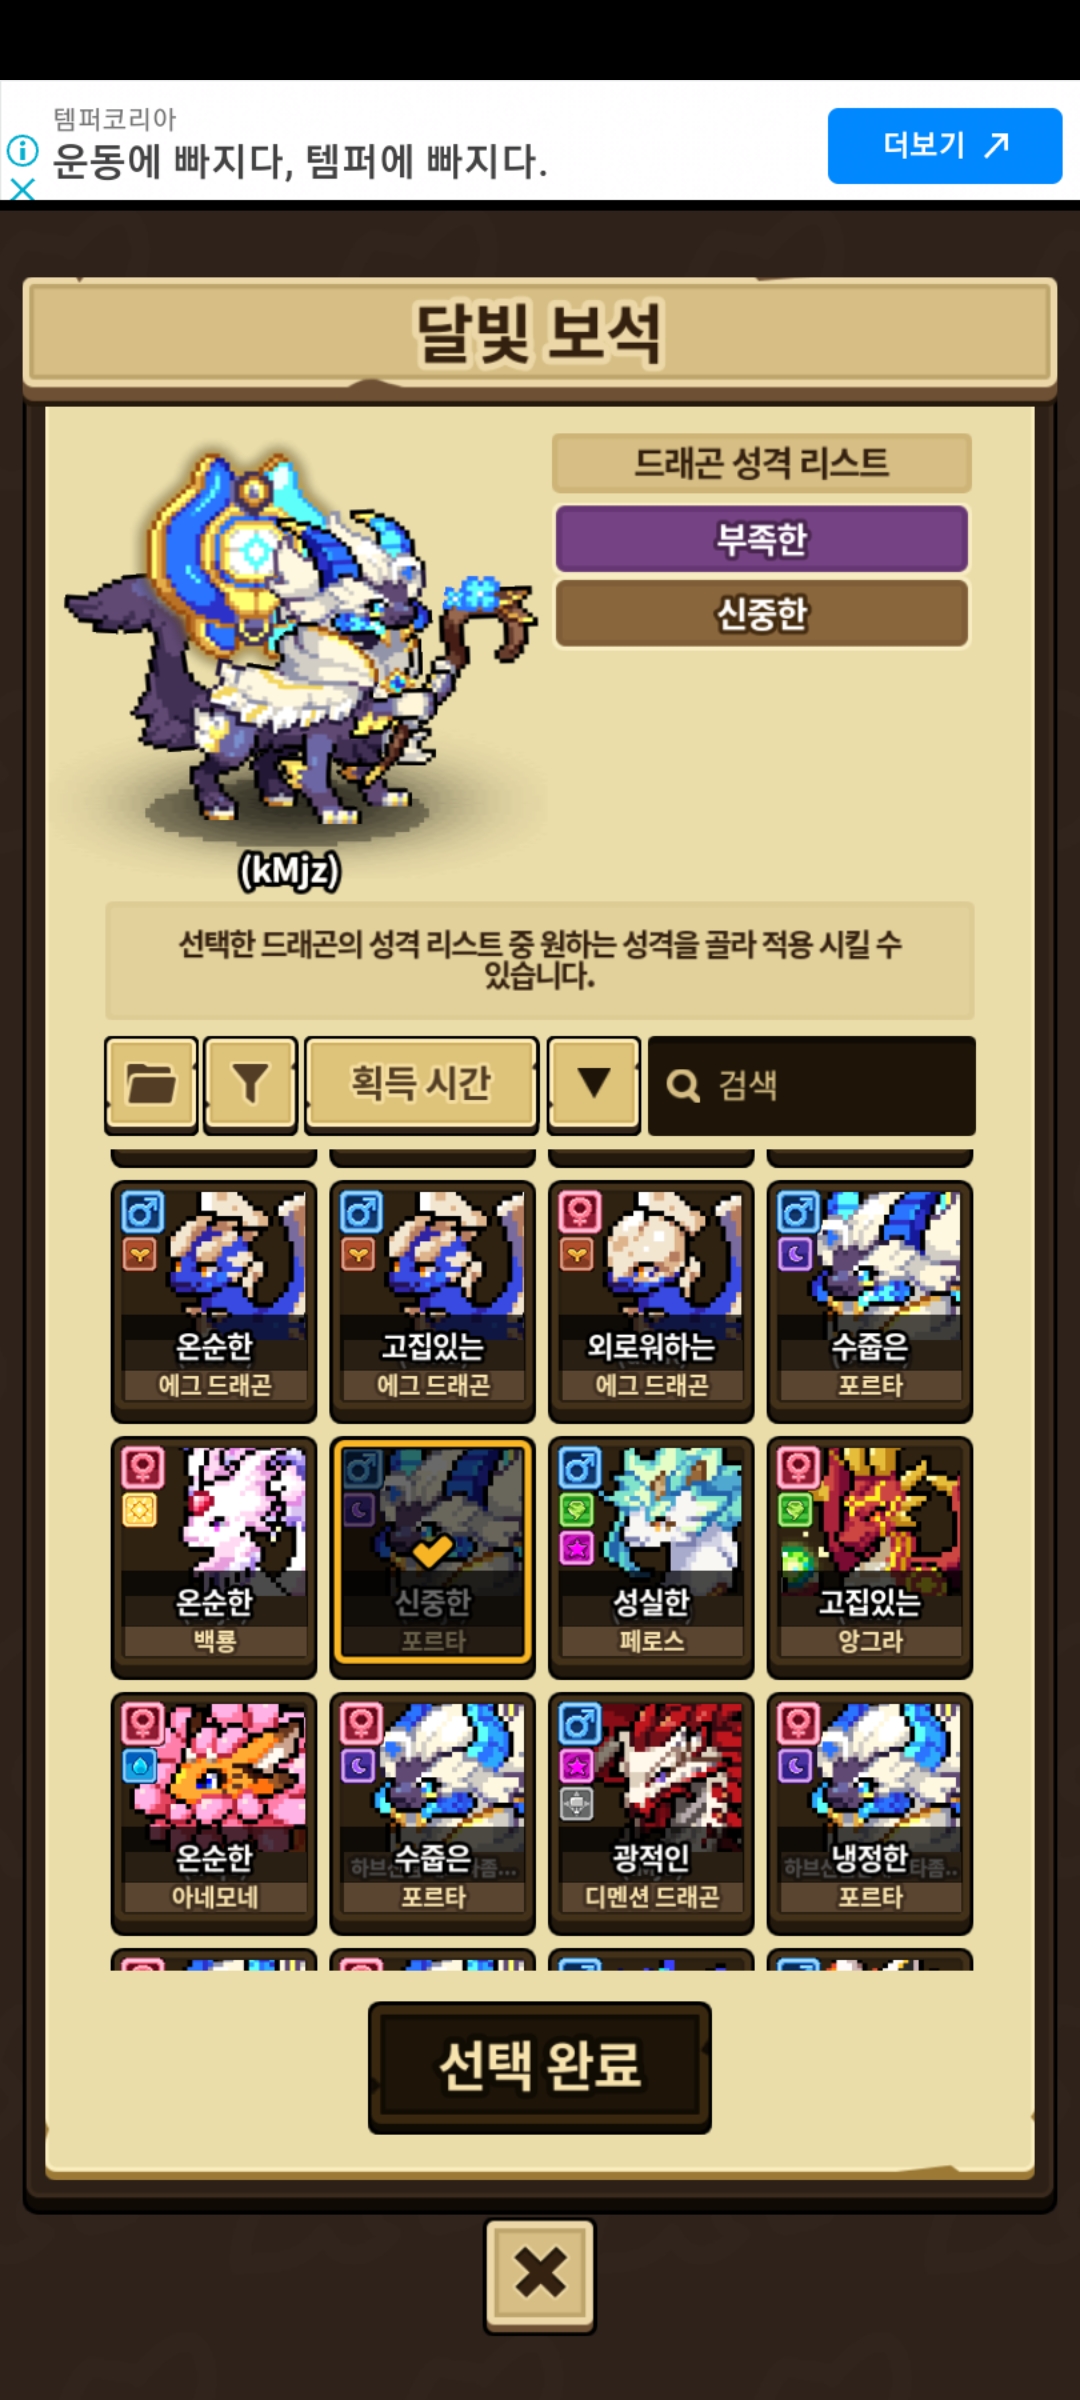
Task: Pick the 온순한 백룡 dragon card
Action: click(214, 1556)
